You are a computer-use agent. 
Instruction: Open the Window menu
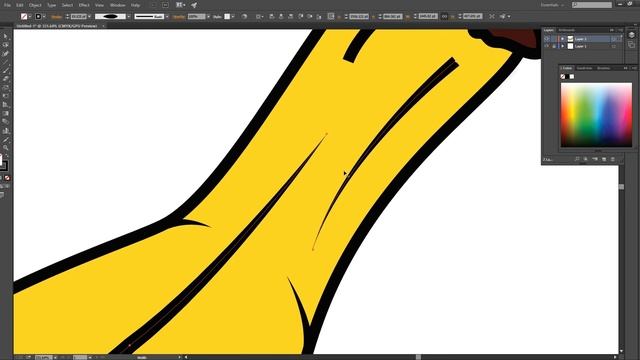[118, 5]
